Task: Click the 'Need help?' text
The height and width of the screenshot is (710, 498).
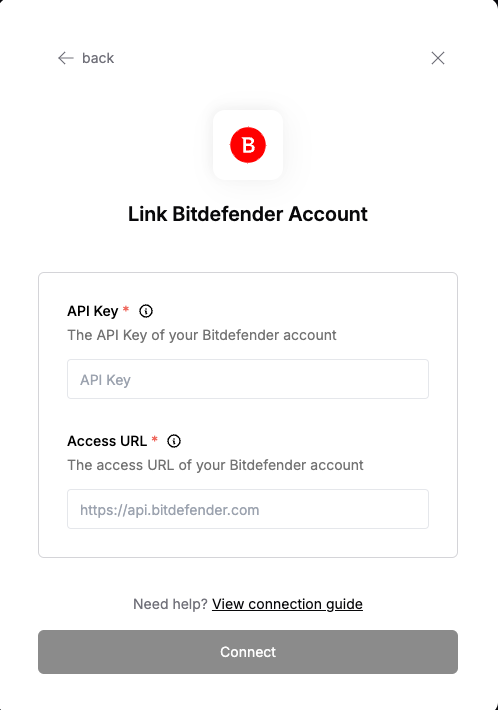Action: tap(170, 604)
